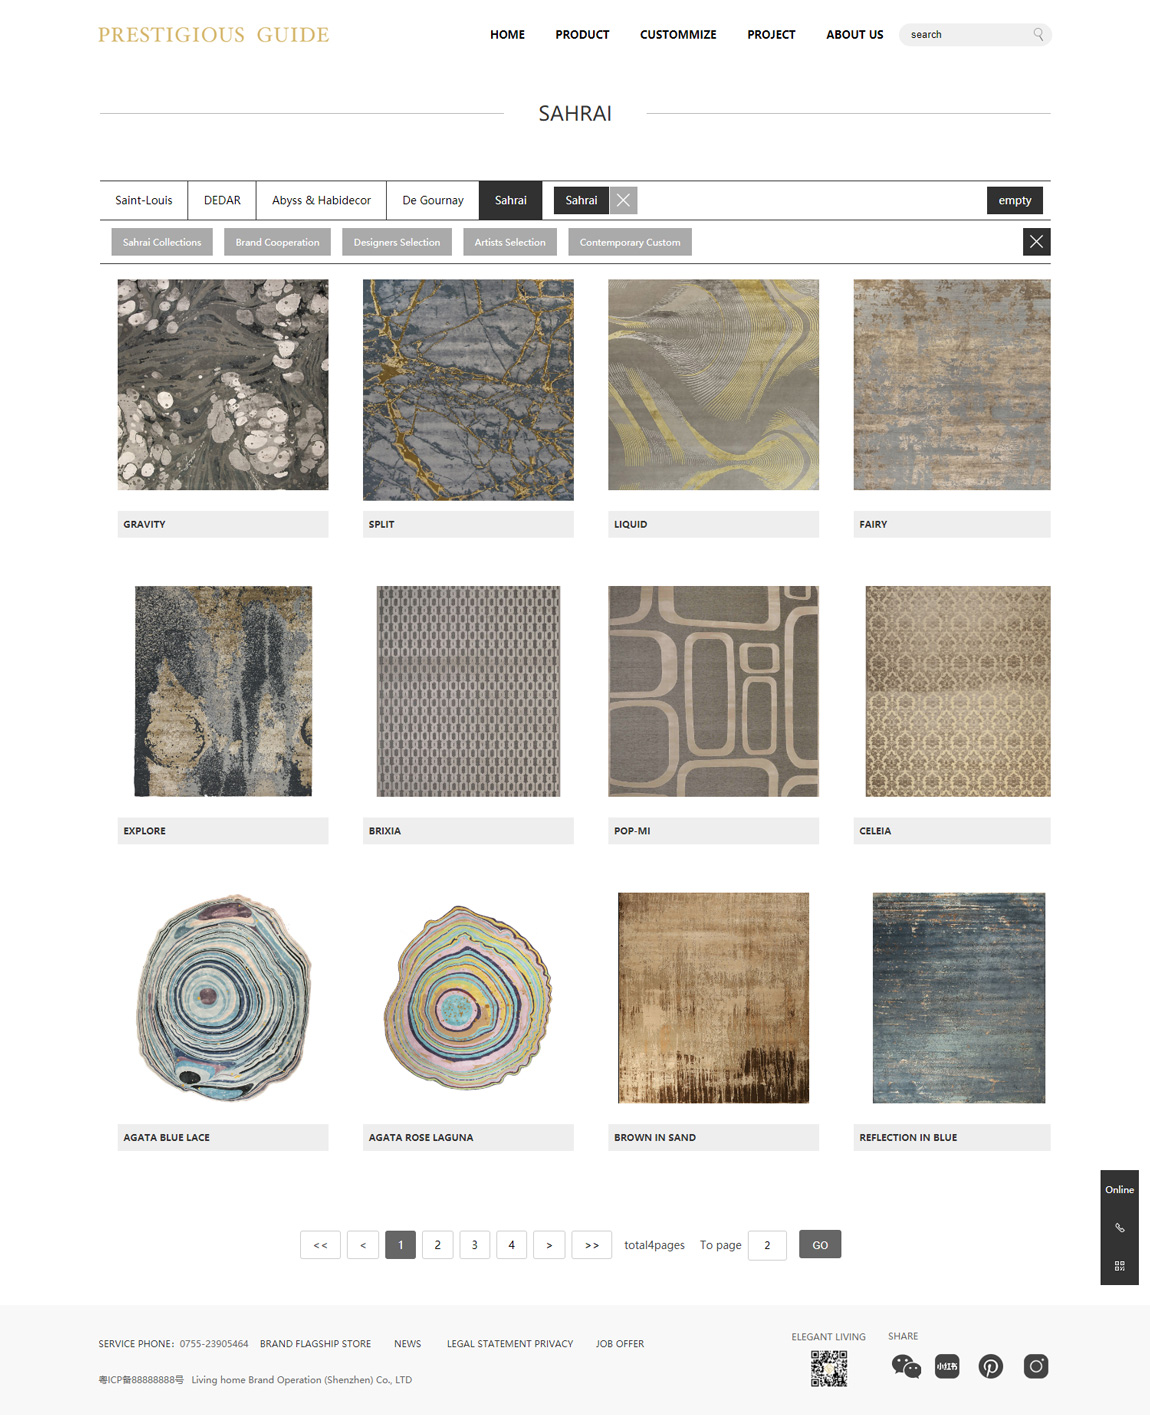Open the Pinterest share icon
1150x1415 pixels.
[x=991, y=1366]
